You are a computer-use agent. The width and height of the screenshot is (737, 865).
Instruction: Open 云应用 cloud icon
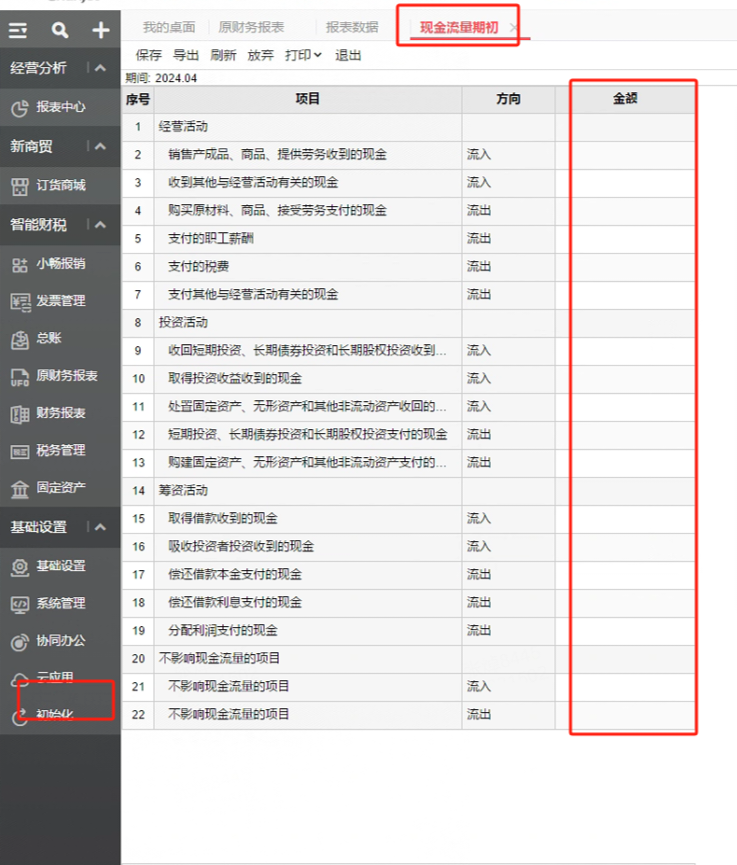(20, 680)
